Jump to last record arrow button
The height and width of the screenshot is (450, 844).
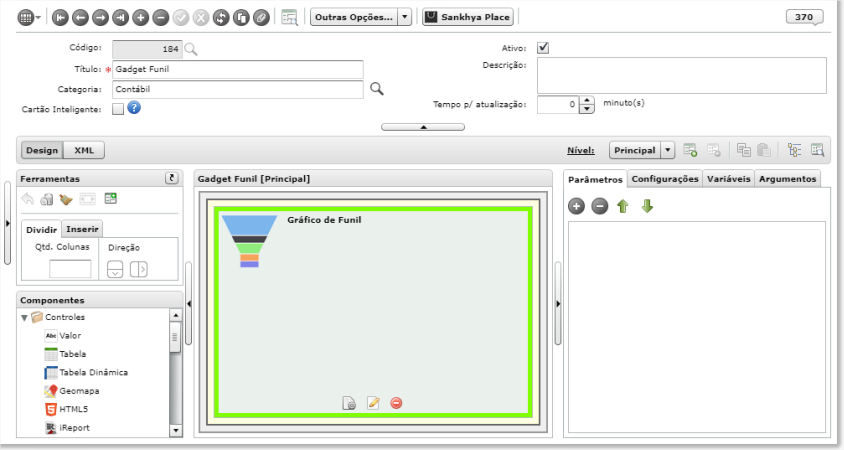[x=121, y=18]
